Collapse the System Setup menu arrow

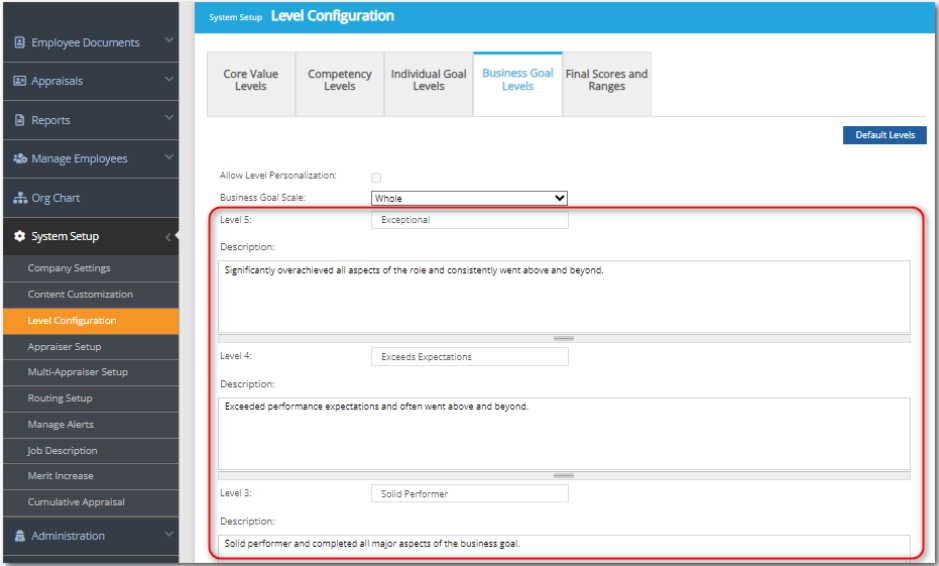pos(168,237)
